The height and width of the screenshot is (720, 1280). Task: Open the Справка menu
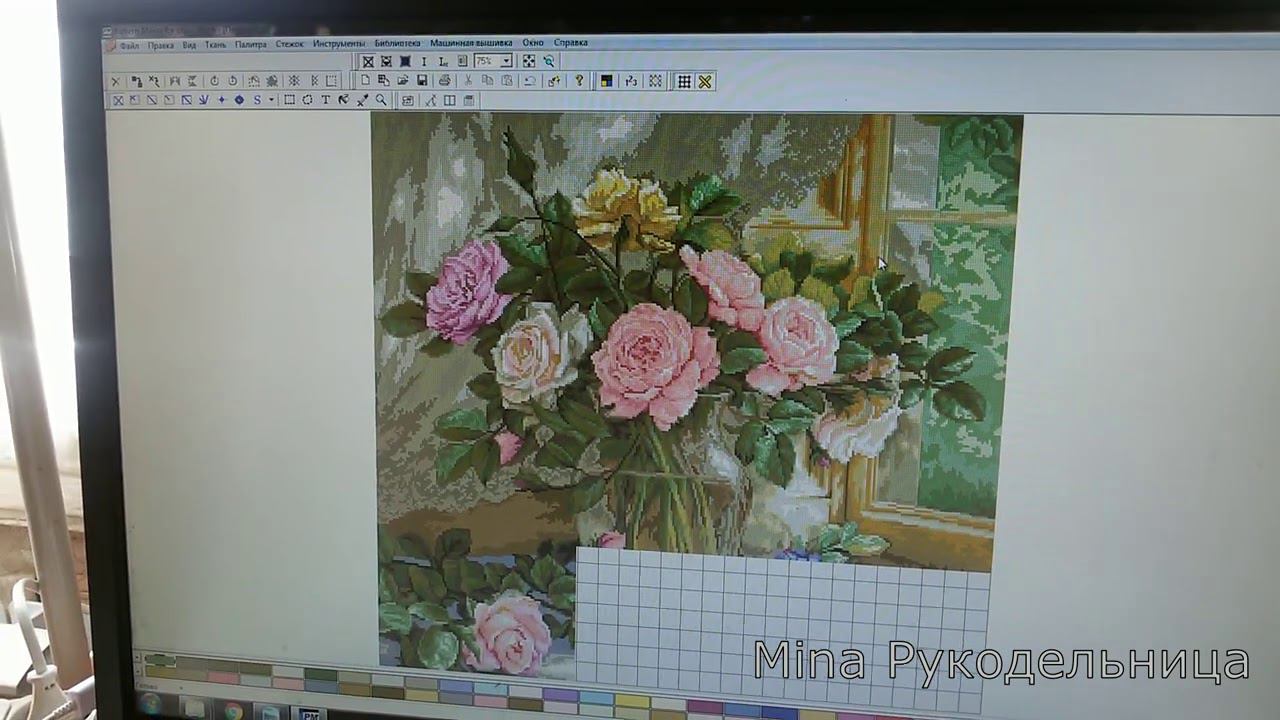click(x=571, y=43)
